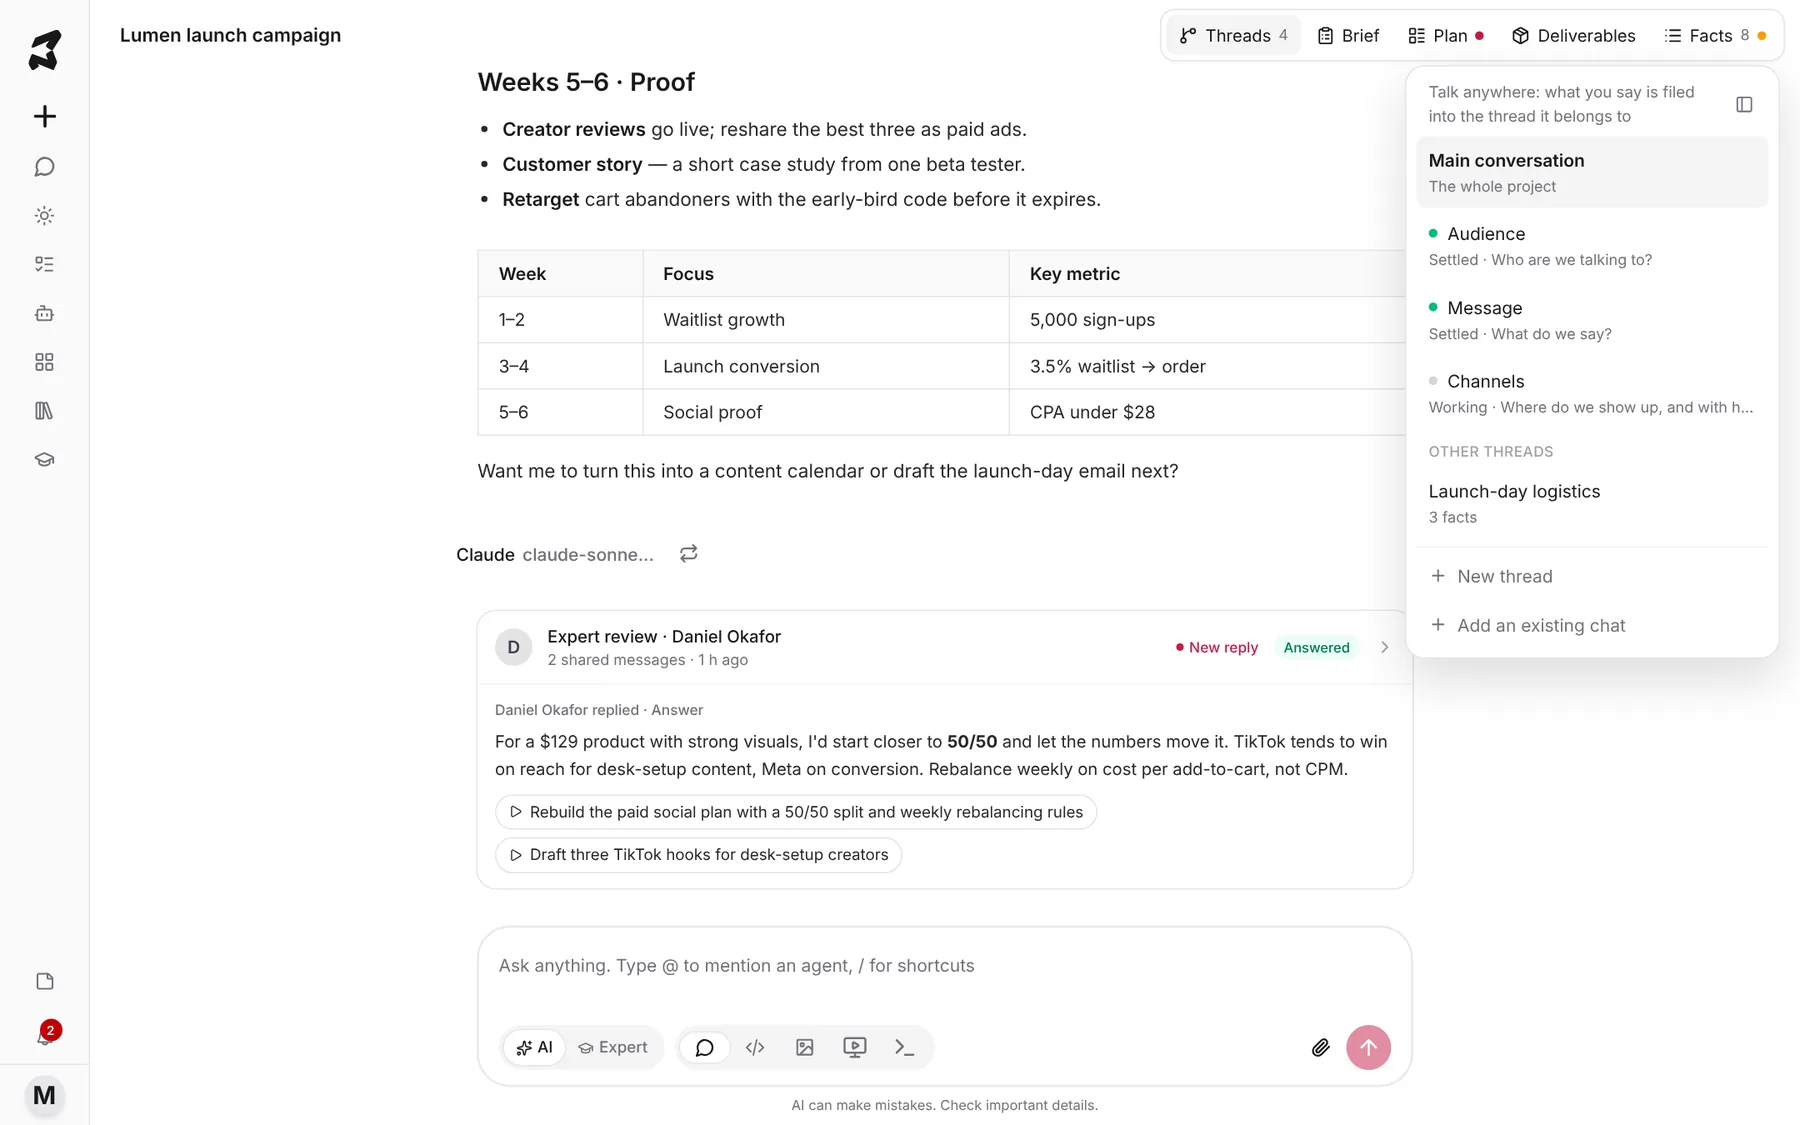
Task: Open the Threads tab
Action: (x=1234, y=36)
